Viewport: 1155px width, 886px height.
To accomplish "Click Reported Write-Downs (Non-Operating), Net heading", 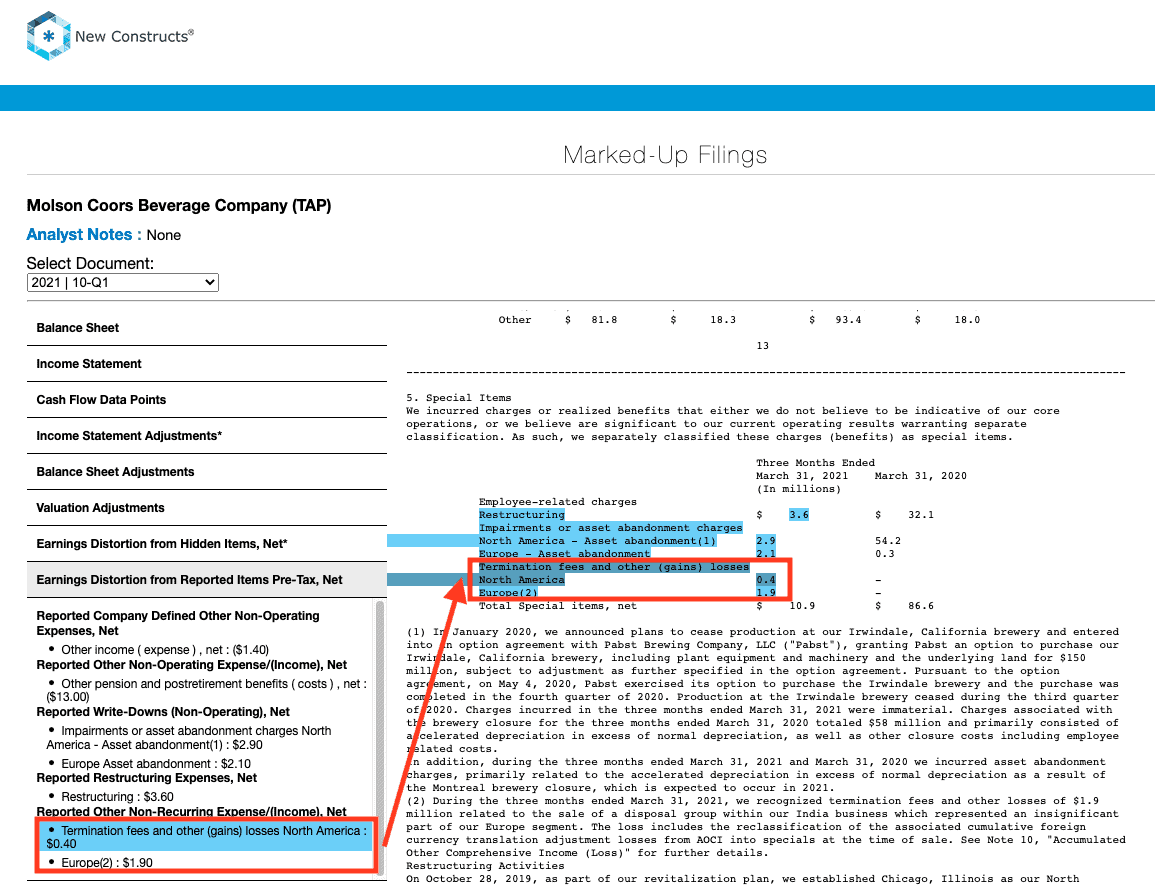I will pyautogui.click(x=163, y=711).
